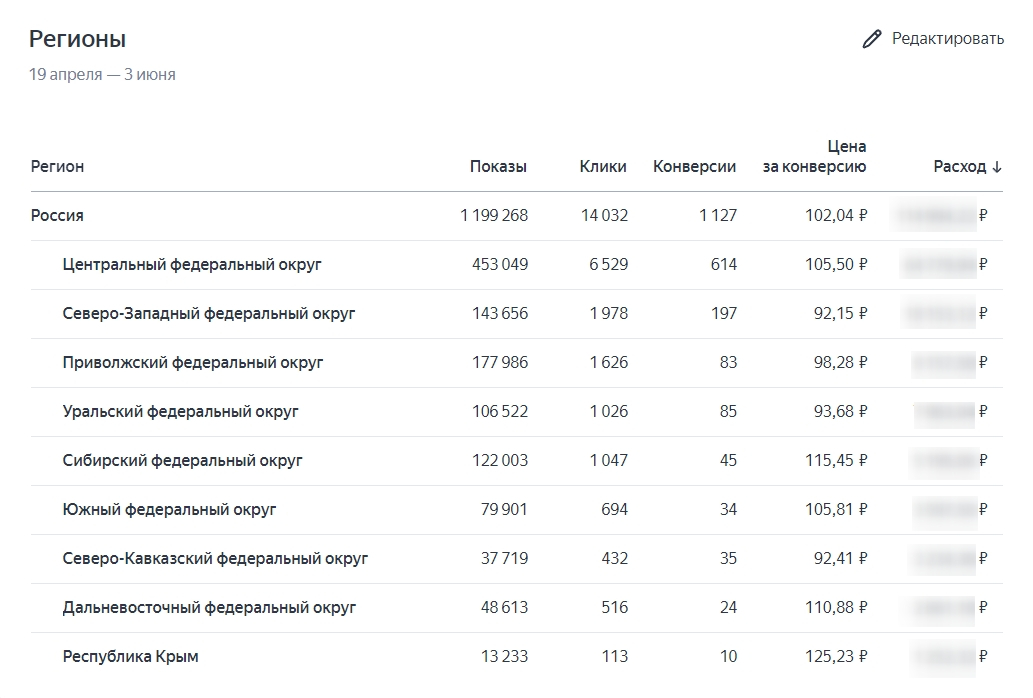Expand Южный федеральный округ

click(169, 510)
